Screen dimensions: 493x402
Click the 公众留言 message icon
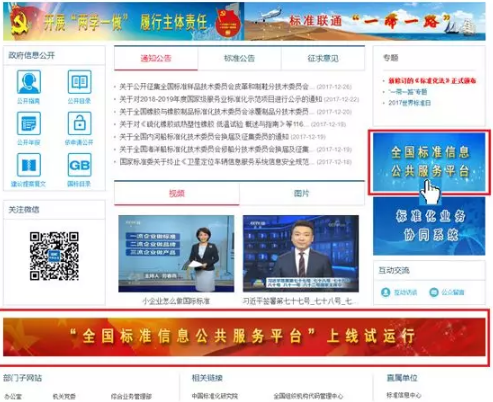point(434,292)
